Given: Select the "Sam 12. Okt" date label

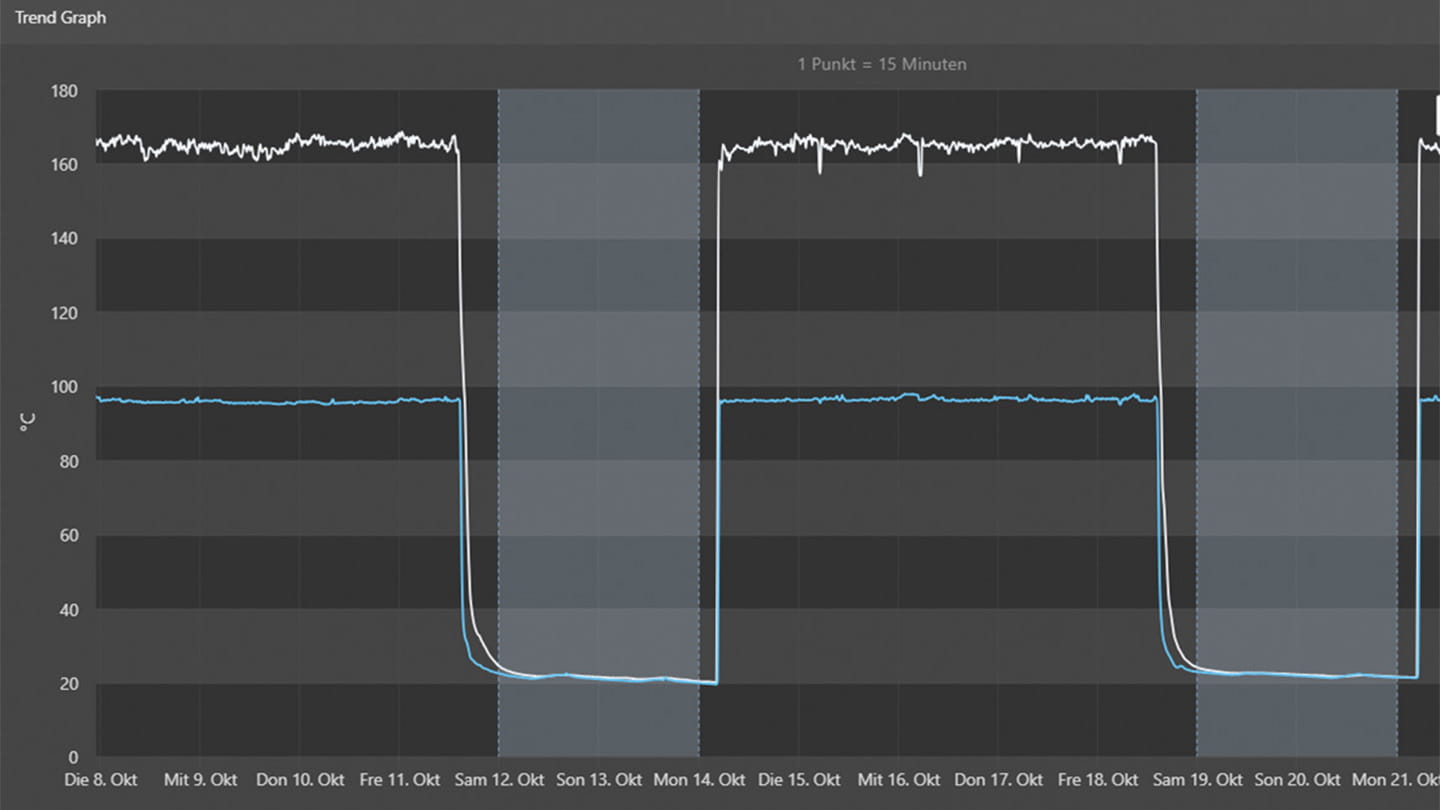Looking at the screenshot, I should pyautogui.click(x=498, y=780).
